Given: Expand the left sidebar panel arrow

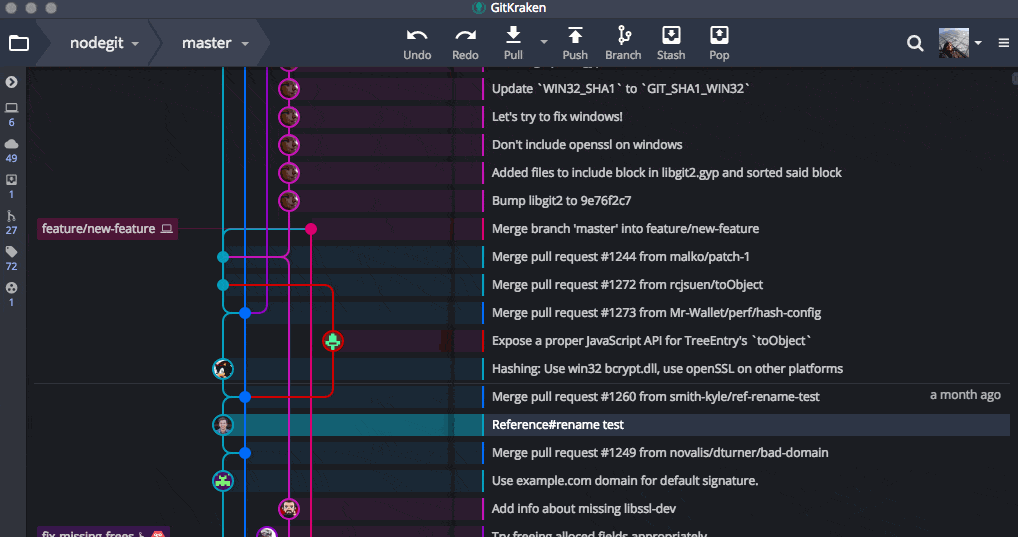Looking at the screenshot, I should (x=11, y=82).
